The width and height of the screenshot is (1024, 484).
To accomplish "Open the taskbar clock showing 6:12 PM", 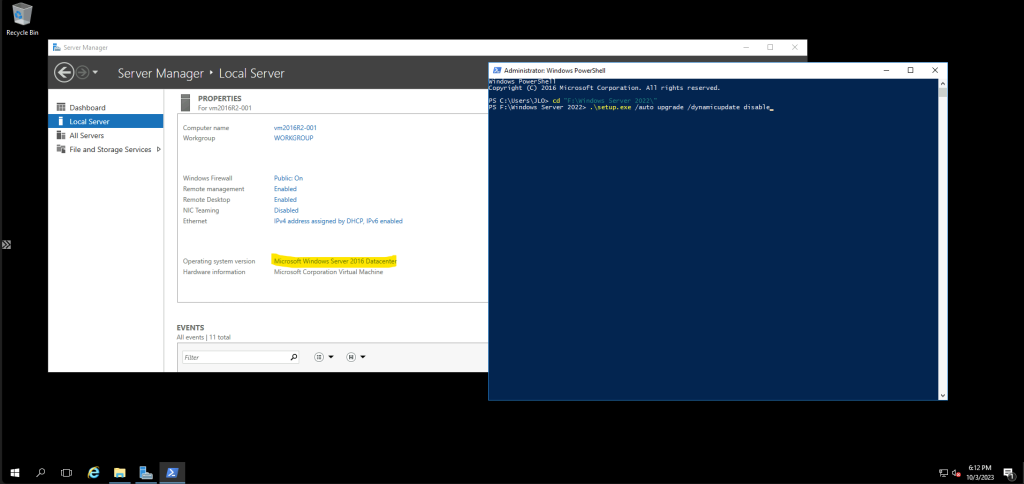I will point(981,472).
